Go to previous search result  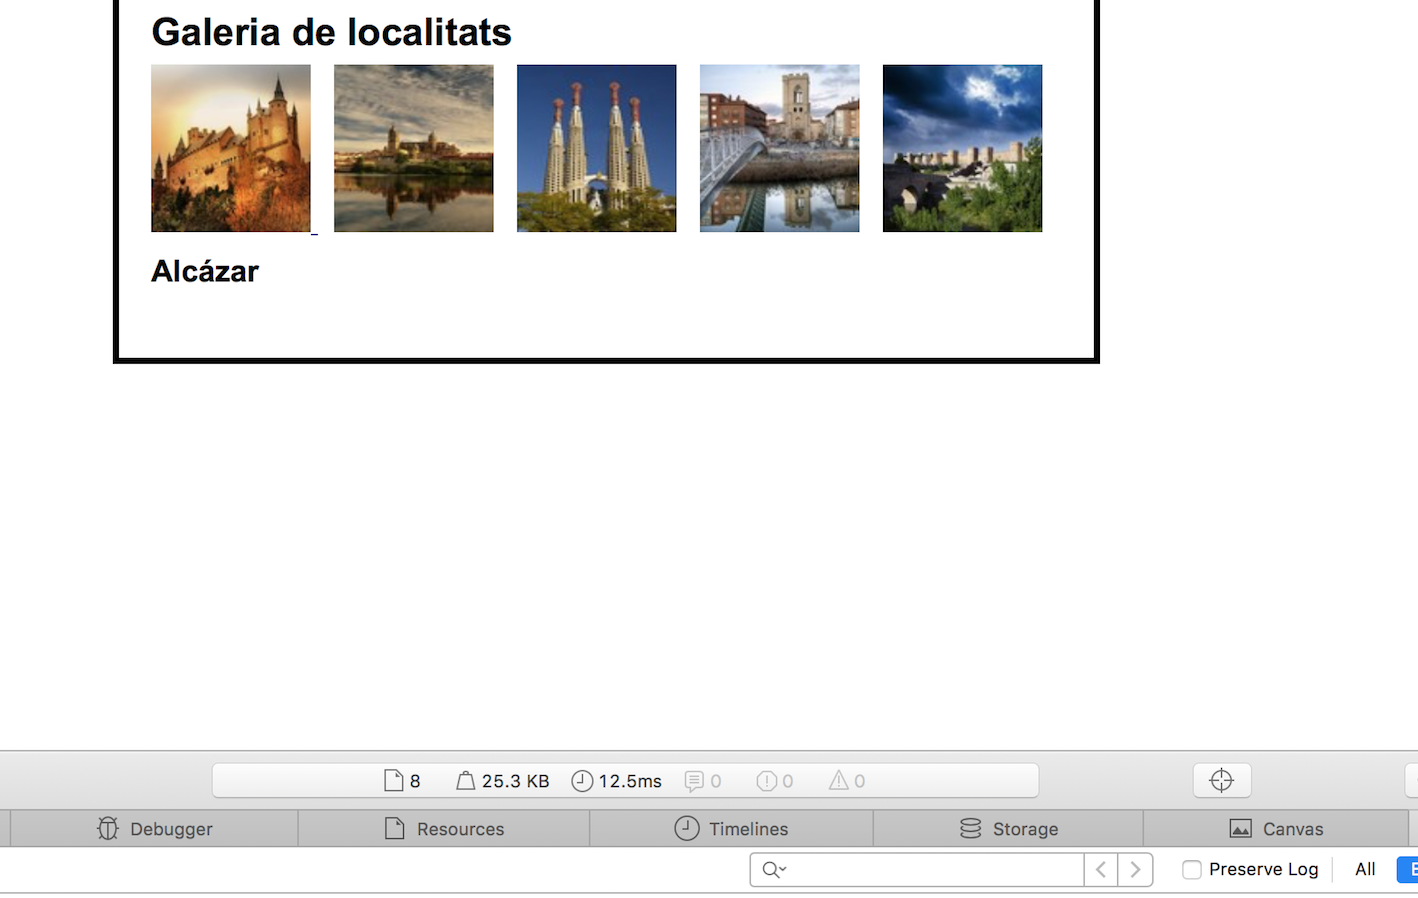[x=1101, y=870]
